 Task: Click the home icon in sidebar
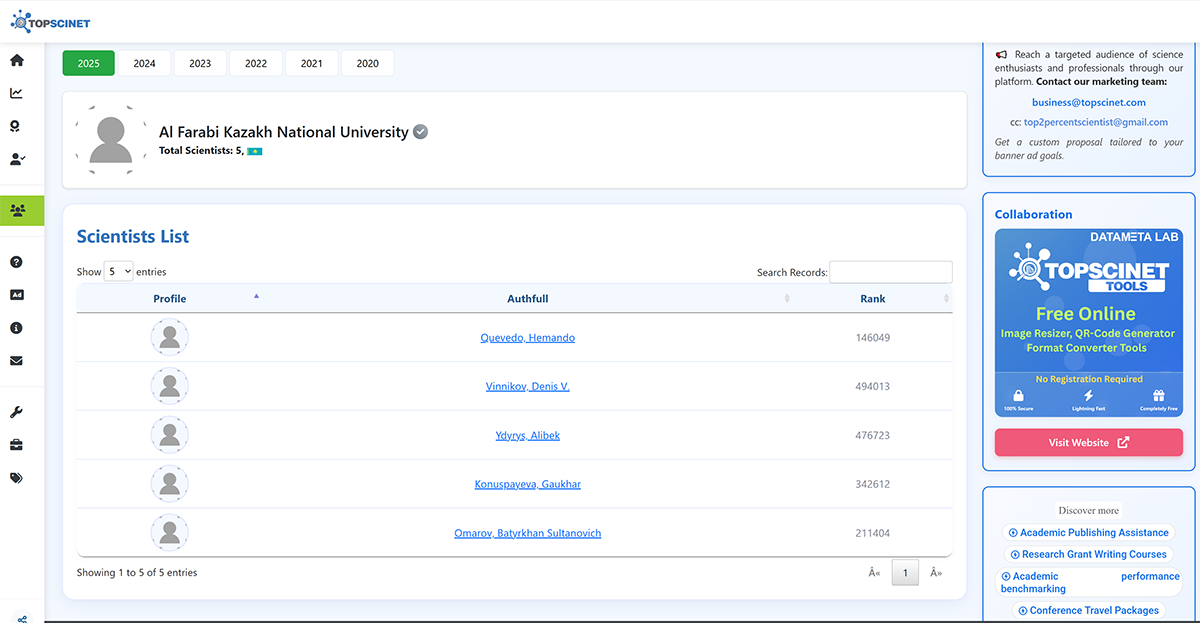pyautogui.click(x=17, y=60)
